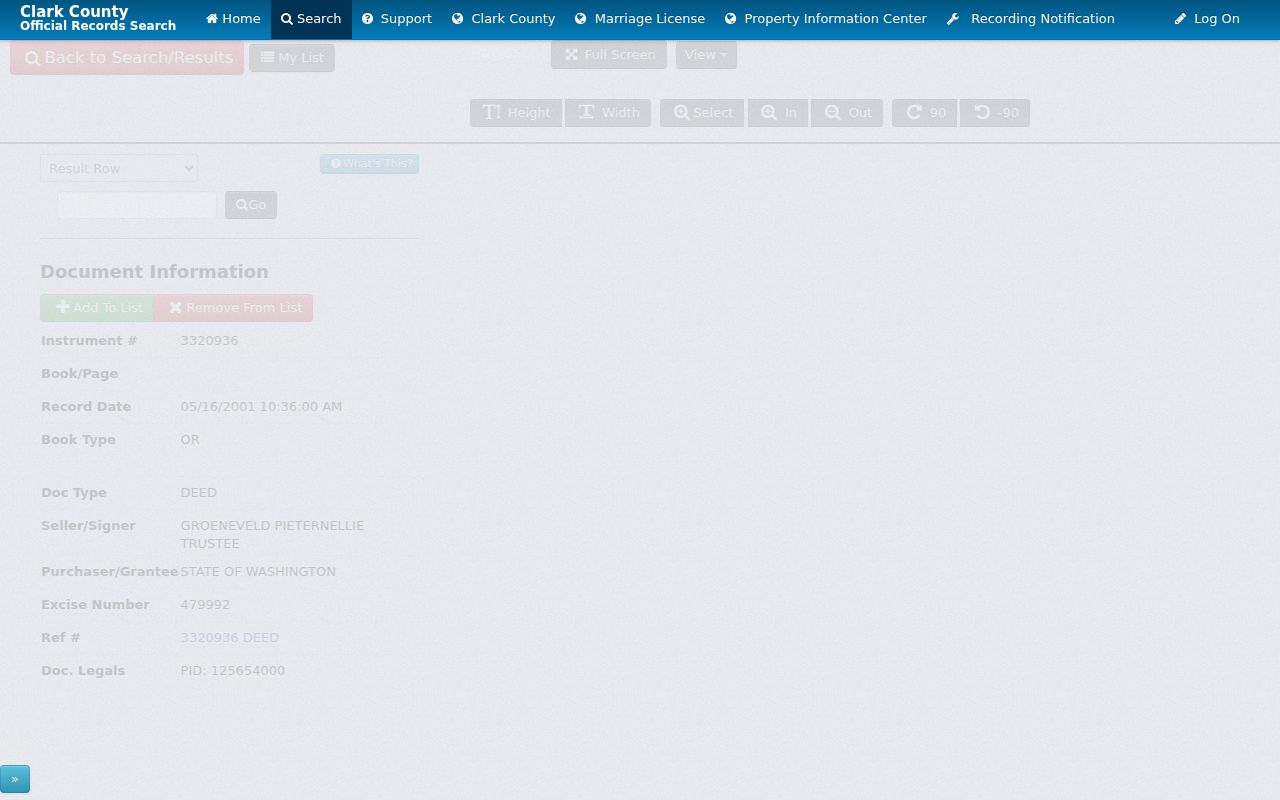This screenshot has height=800, width=1280.
Task: Click Remove From List button
Action: tap(234, 308)
